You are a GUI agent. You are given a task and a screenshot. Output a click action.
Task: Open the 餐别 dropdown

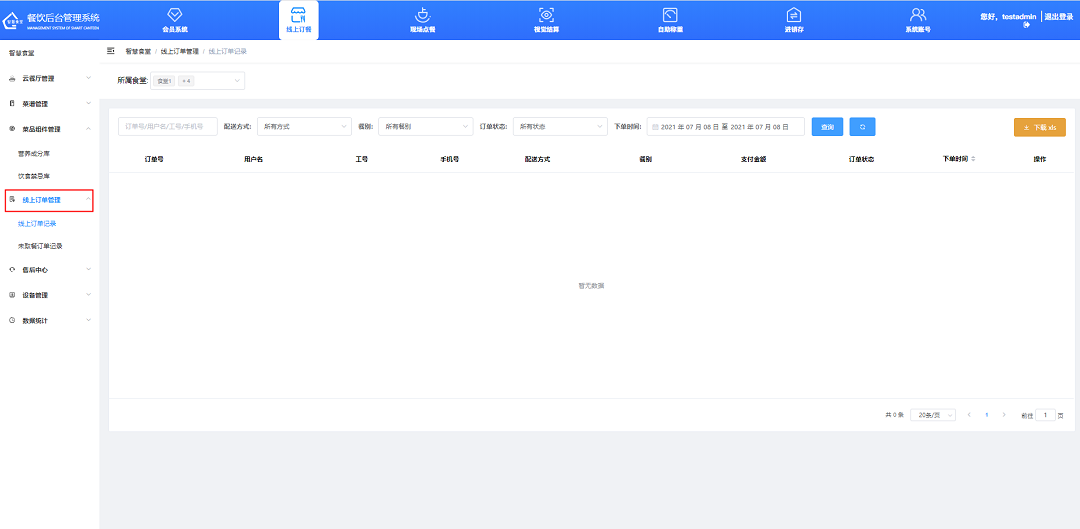[x=425, y=127]
